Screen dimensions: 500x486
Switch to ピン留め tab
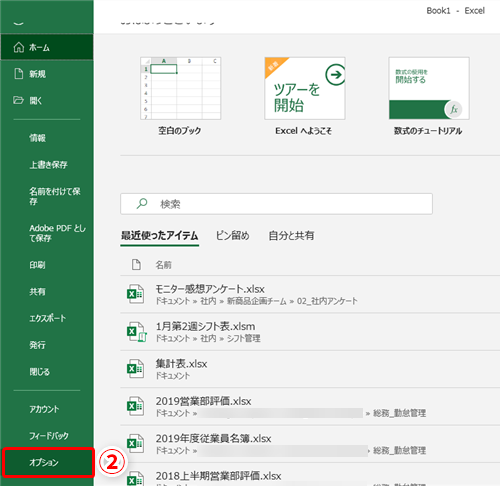(x=232, y=236)
